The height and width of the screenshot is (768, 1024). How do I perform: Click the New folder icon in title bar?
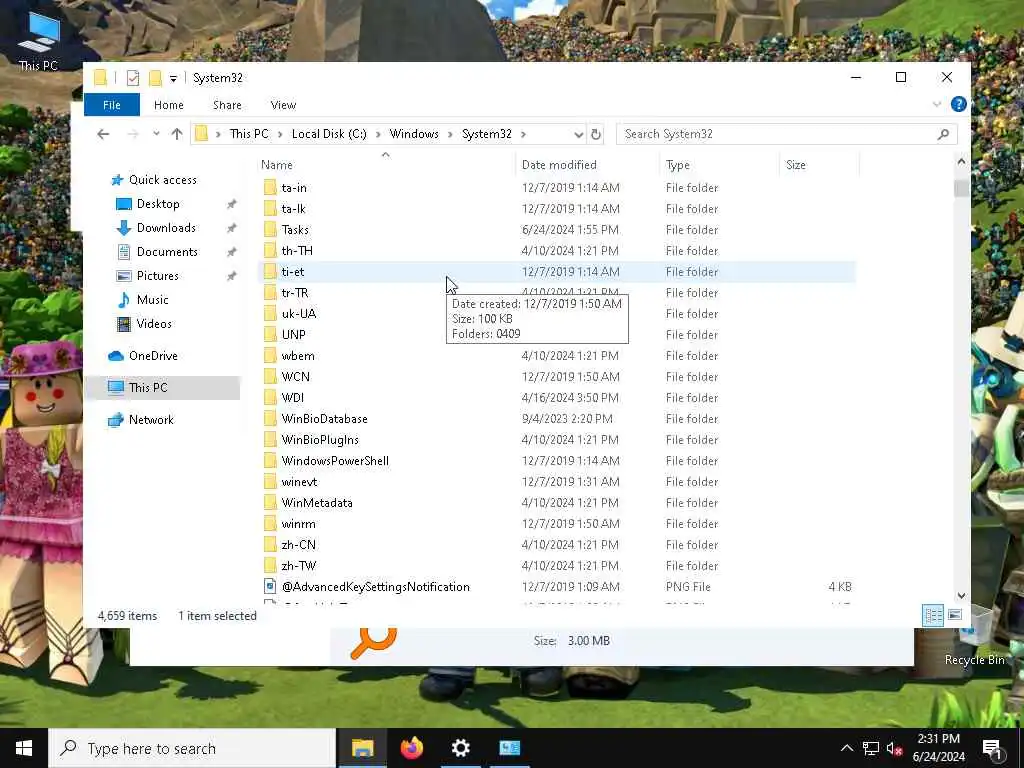pyautogui.click(x=155, y=78)
